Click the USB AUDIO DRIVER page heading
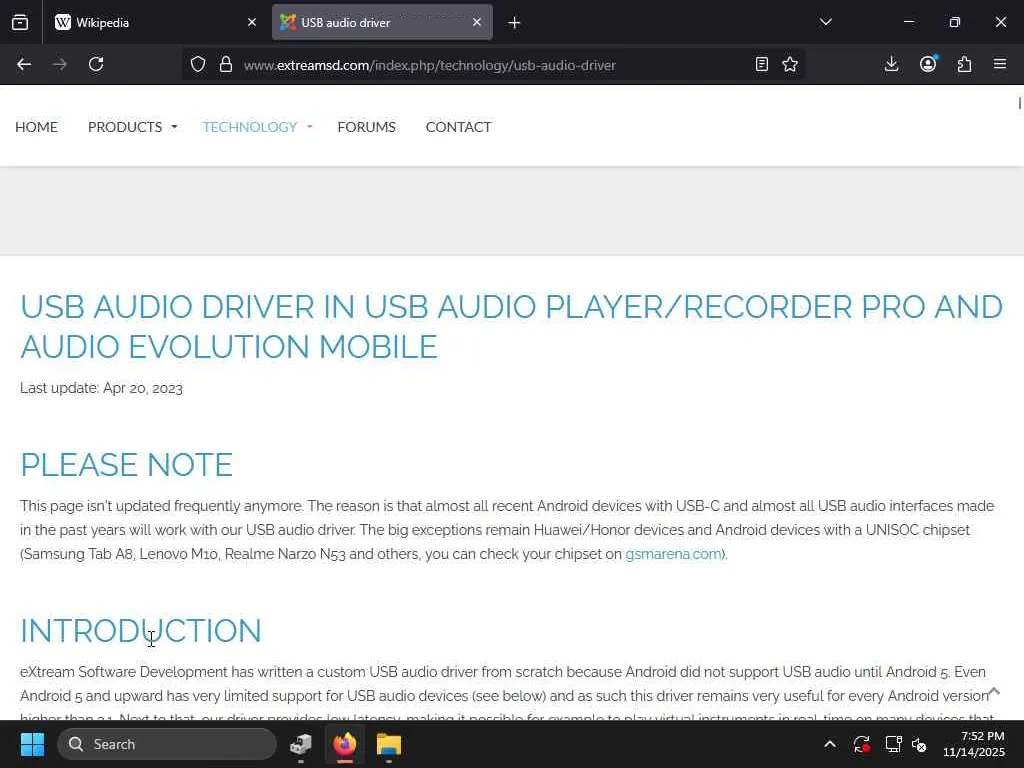 pyautogui.click(x=511, y=327)
